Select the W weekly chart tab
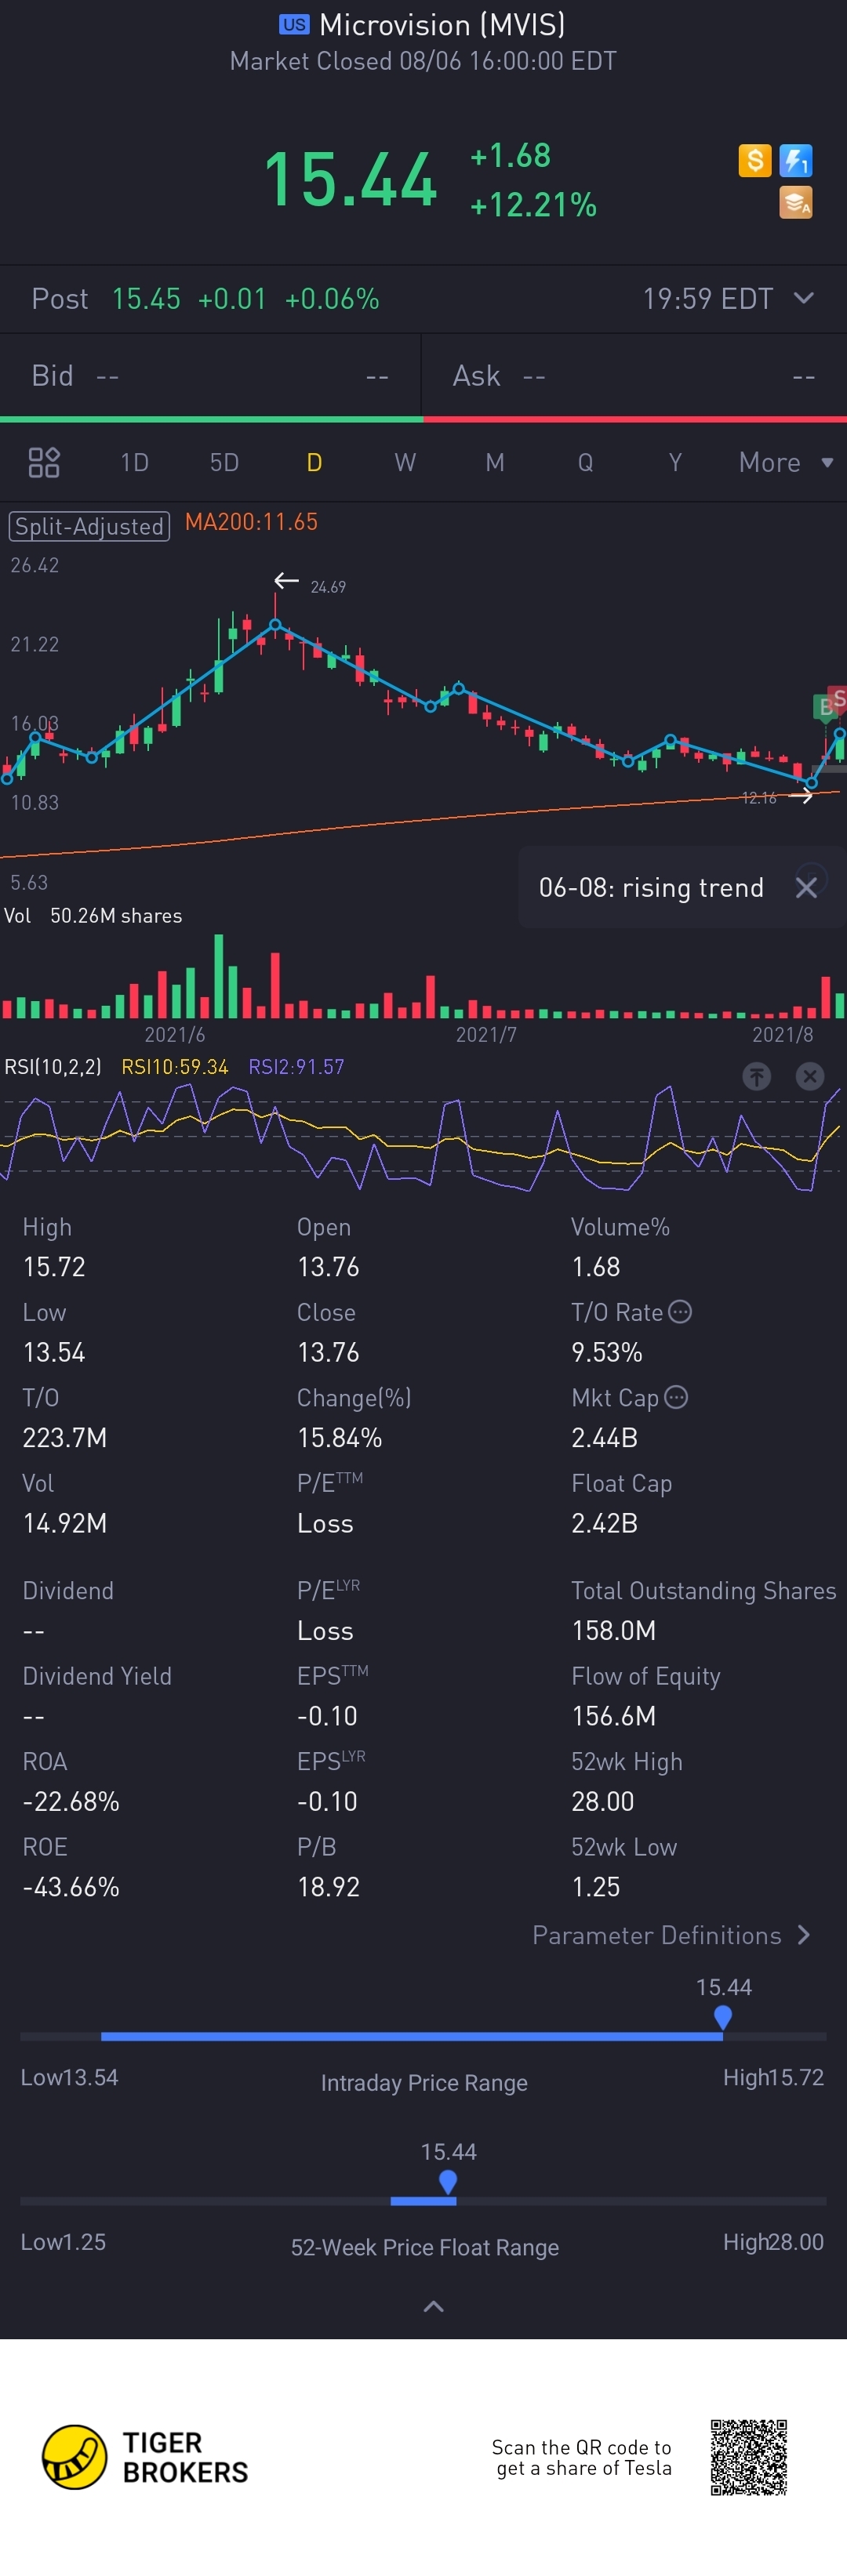This screenshot has width=847, height=2576. click(405, 462)
